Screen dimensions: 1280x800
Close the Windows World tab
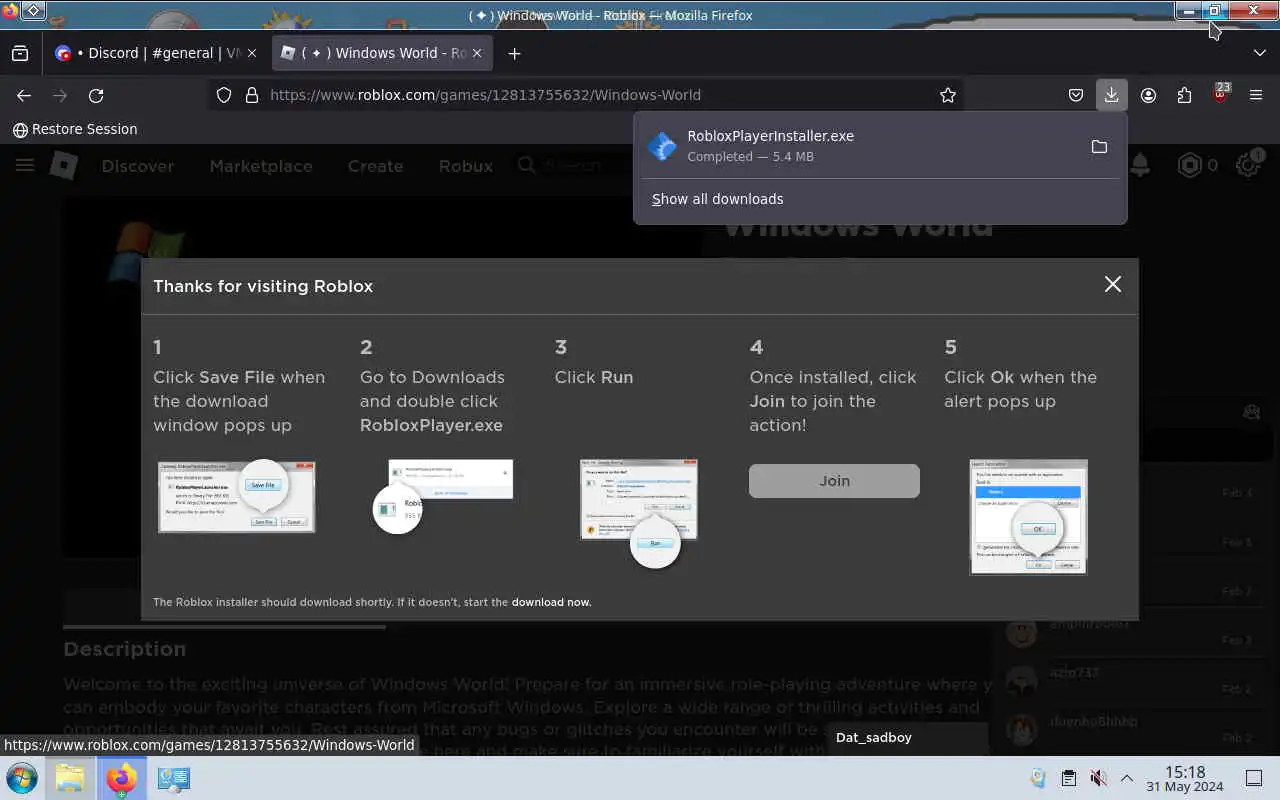tap(476, 53)
